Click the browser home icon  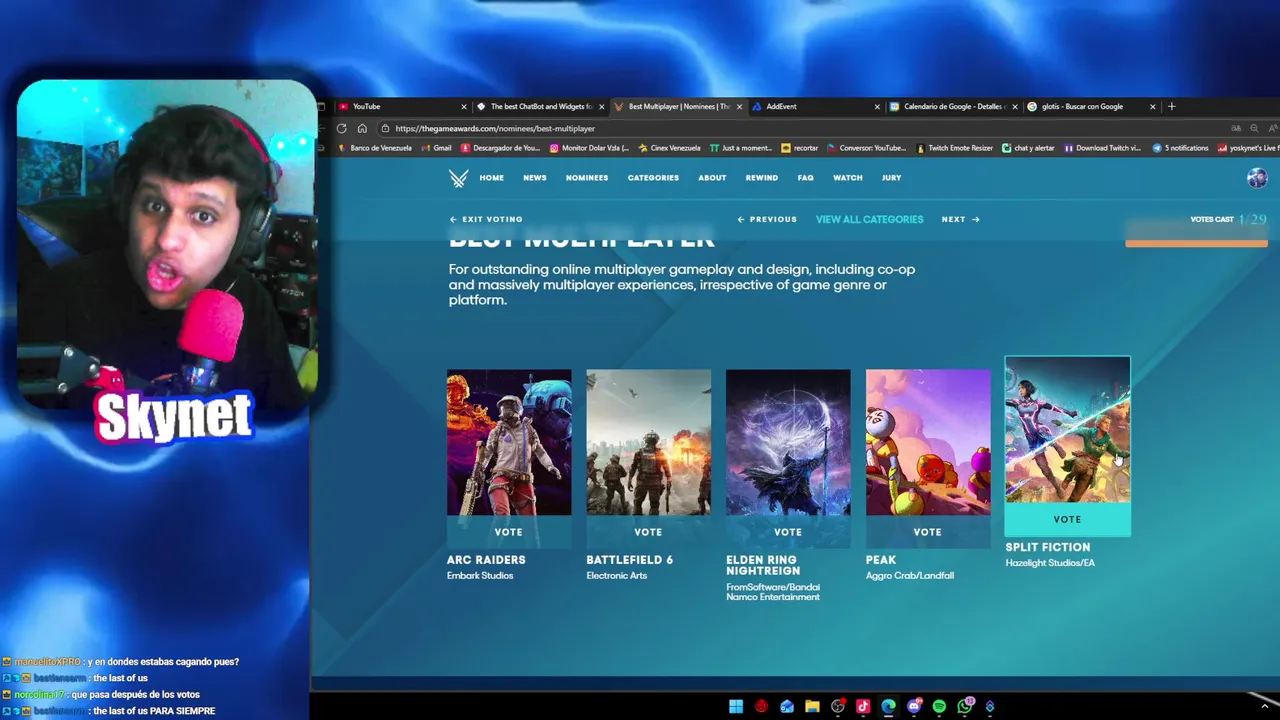click(x=362, y=128)
